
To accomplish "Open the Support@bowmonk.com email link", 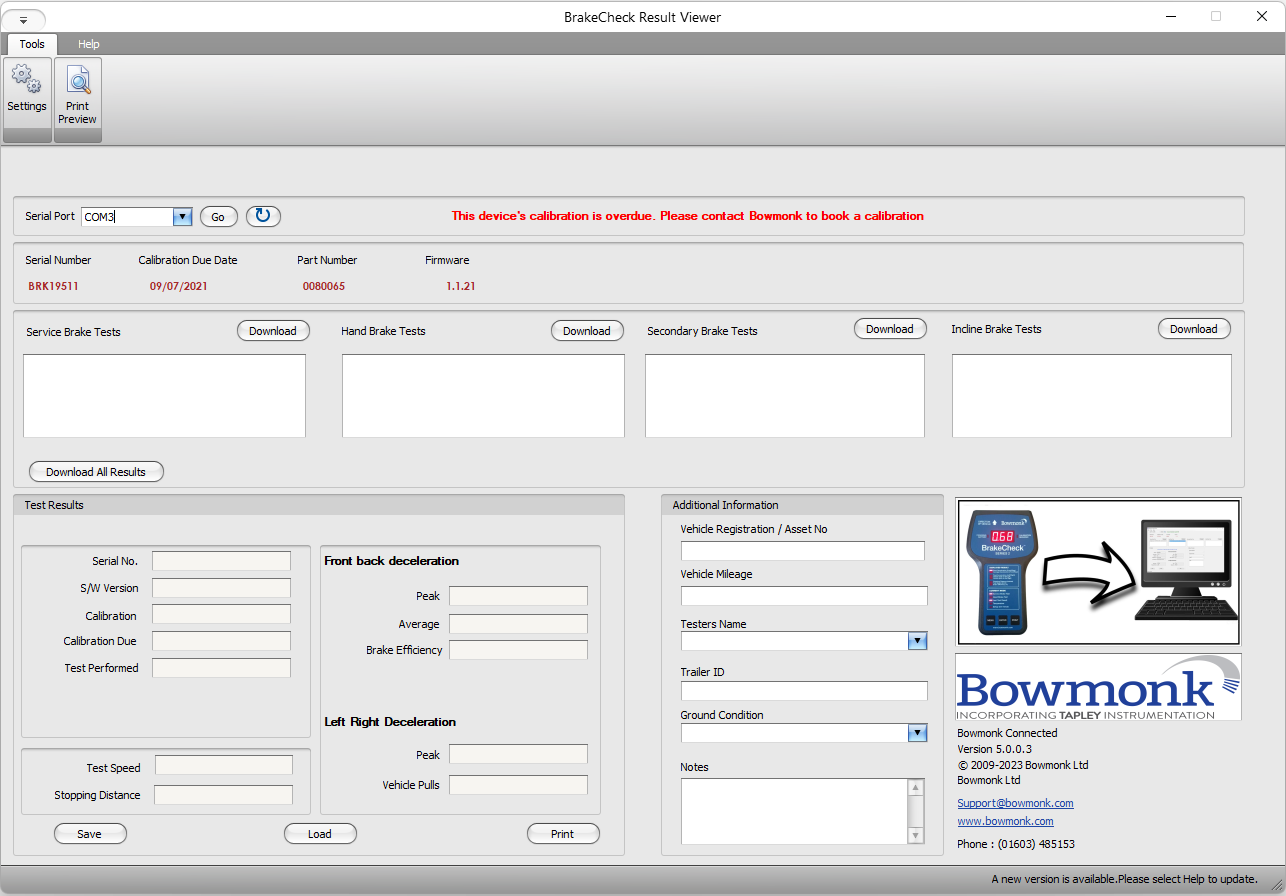I will click(1015, 803).
